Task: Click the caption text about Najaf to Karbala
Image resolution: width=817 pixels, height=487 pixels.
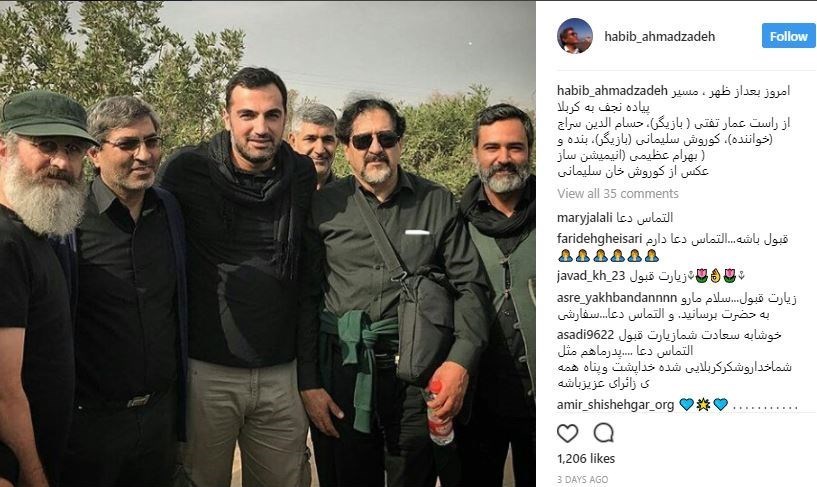Action: (674, 131)
